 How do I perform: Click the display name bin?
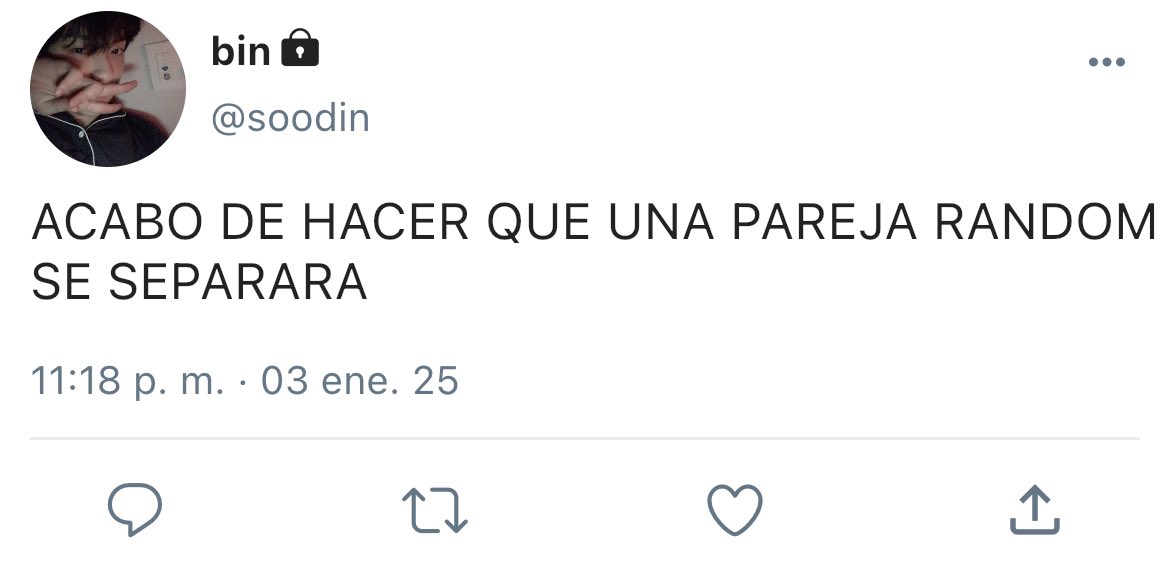(x=240, y=51)
